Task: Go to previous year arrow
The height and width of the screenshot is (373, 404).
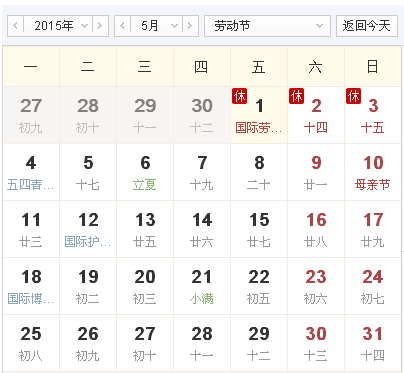Action: pyautogui.click(x=15, y=26)
